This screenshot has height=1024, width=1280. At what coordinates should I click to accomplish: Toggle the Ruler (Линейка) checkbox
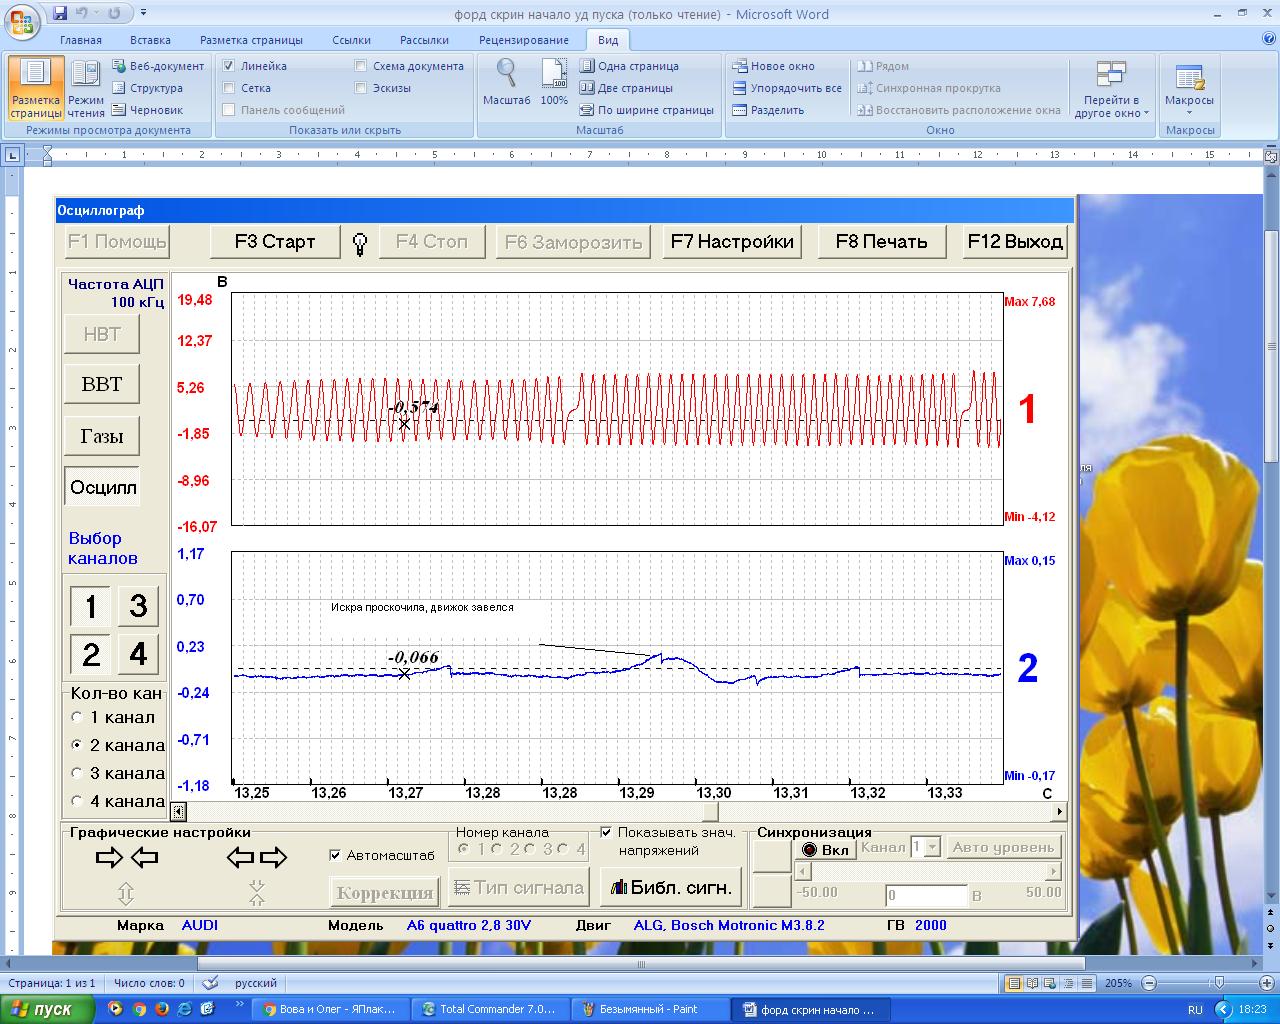click(229, 66)
